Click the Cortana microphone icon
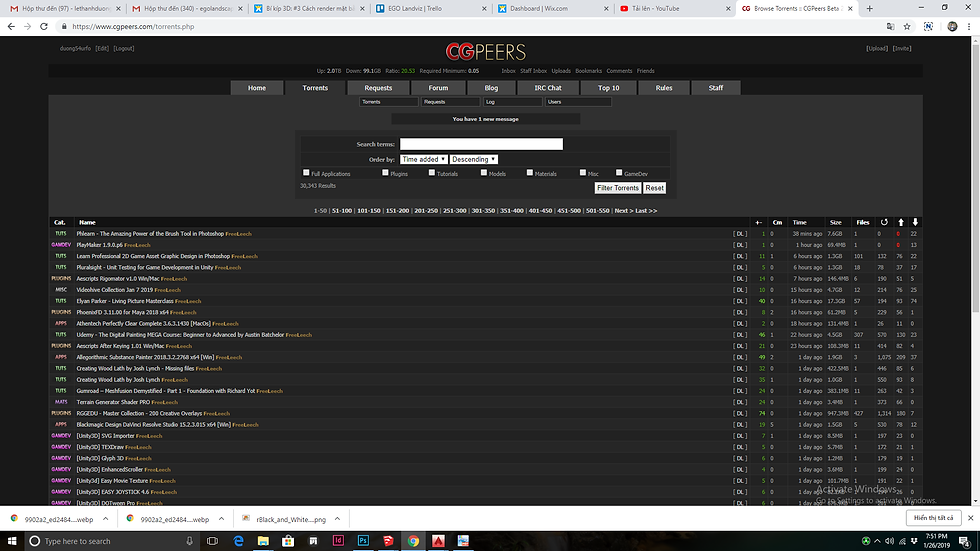 click(x=189, y=541)
